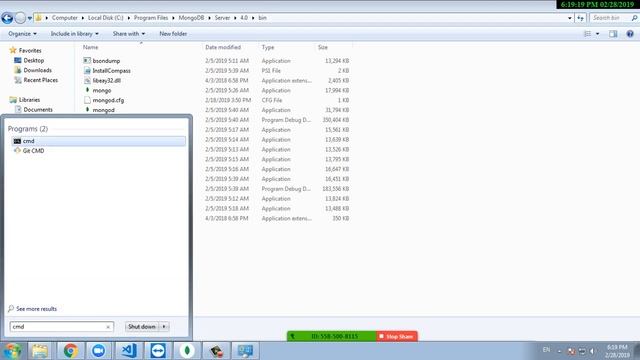Click the search magnifier icon in the search box
Viewport: 640px width, 360px height.
634,18
